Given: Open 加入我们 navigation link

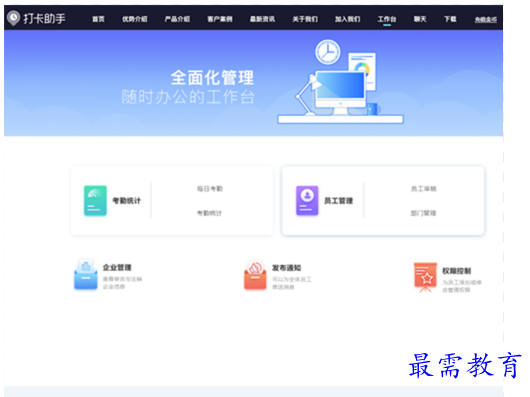Looking at the screenshot, I should (347, 19).
